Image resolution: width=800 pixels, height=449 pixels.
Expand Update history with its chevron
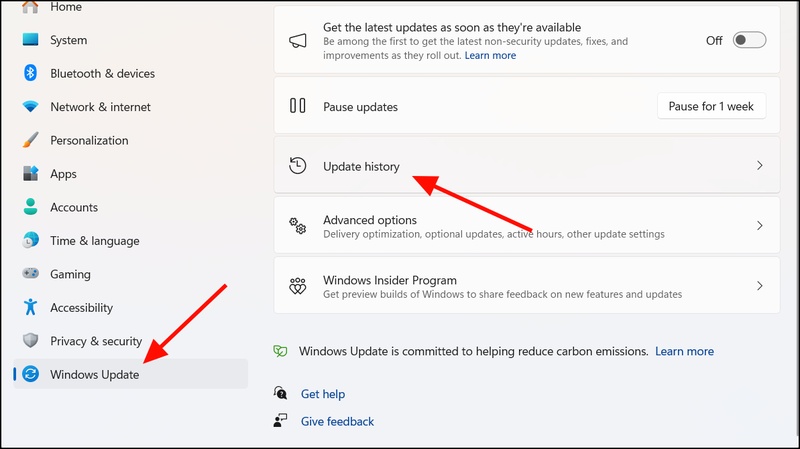point(759,166)
